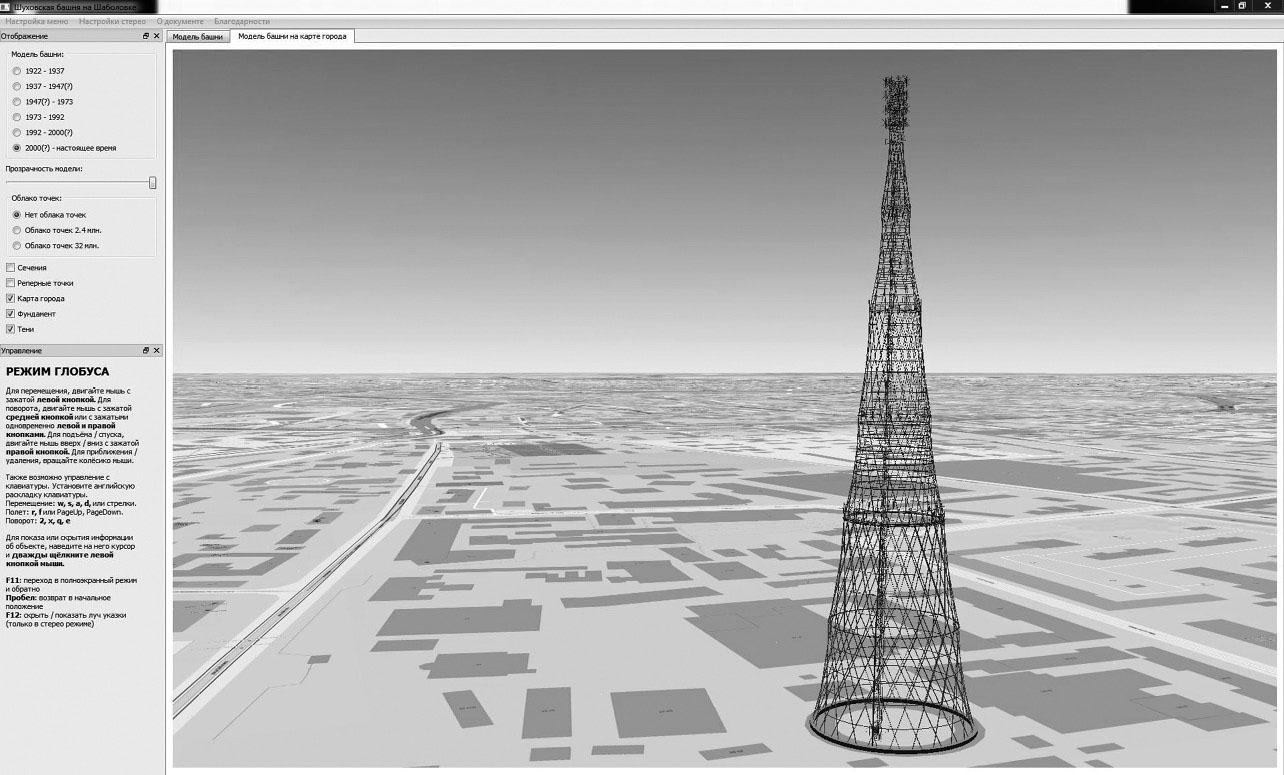1284x775 pixels.
Task: Switch to the Модель башни tab
Action: click(x=197, y=37)
